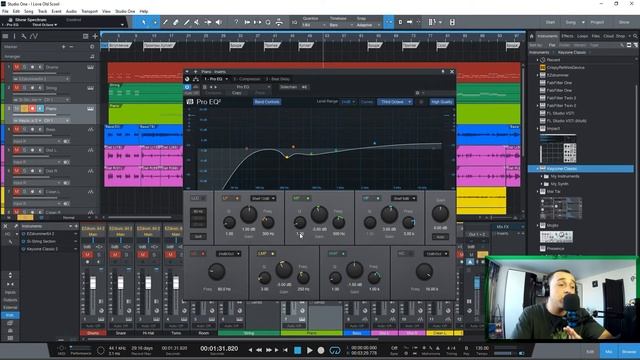This screenshot has width=640, height=360.
Task: Click the transport Record button
Action: tap(321, 350)
